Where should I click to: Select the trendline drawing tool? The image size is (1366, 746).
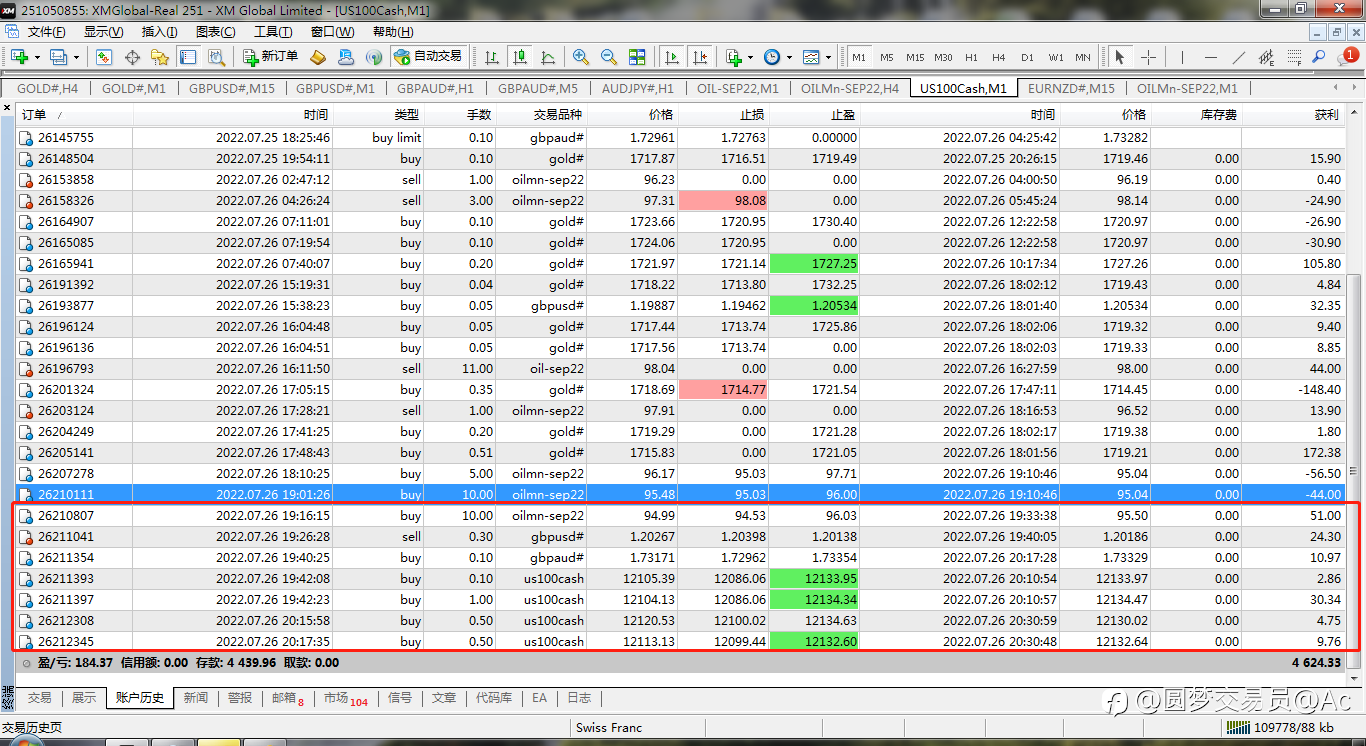point(1239,57)
